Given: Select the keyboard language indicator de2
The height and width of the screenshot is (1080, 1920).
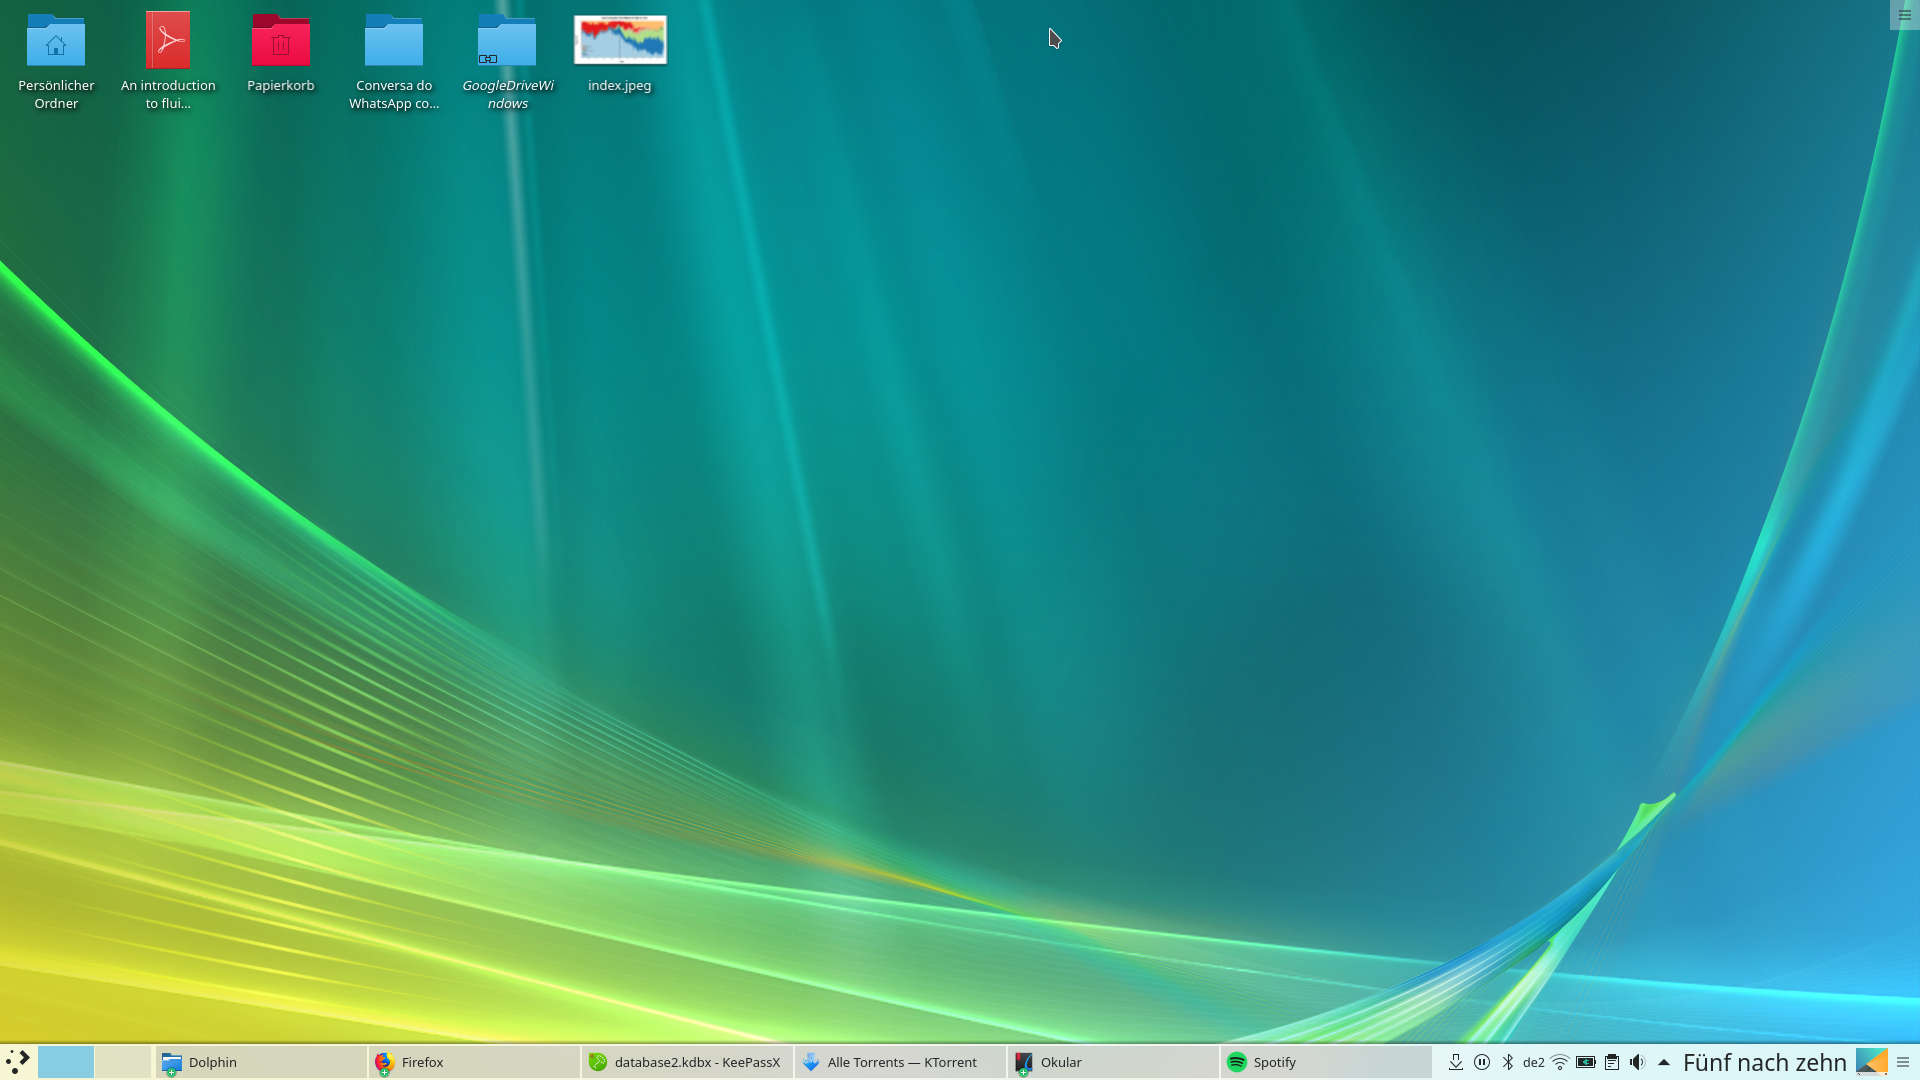Looking at the screenshot, I should click(1532, 1062).
